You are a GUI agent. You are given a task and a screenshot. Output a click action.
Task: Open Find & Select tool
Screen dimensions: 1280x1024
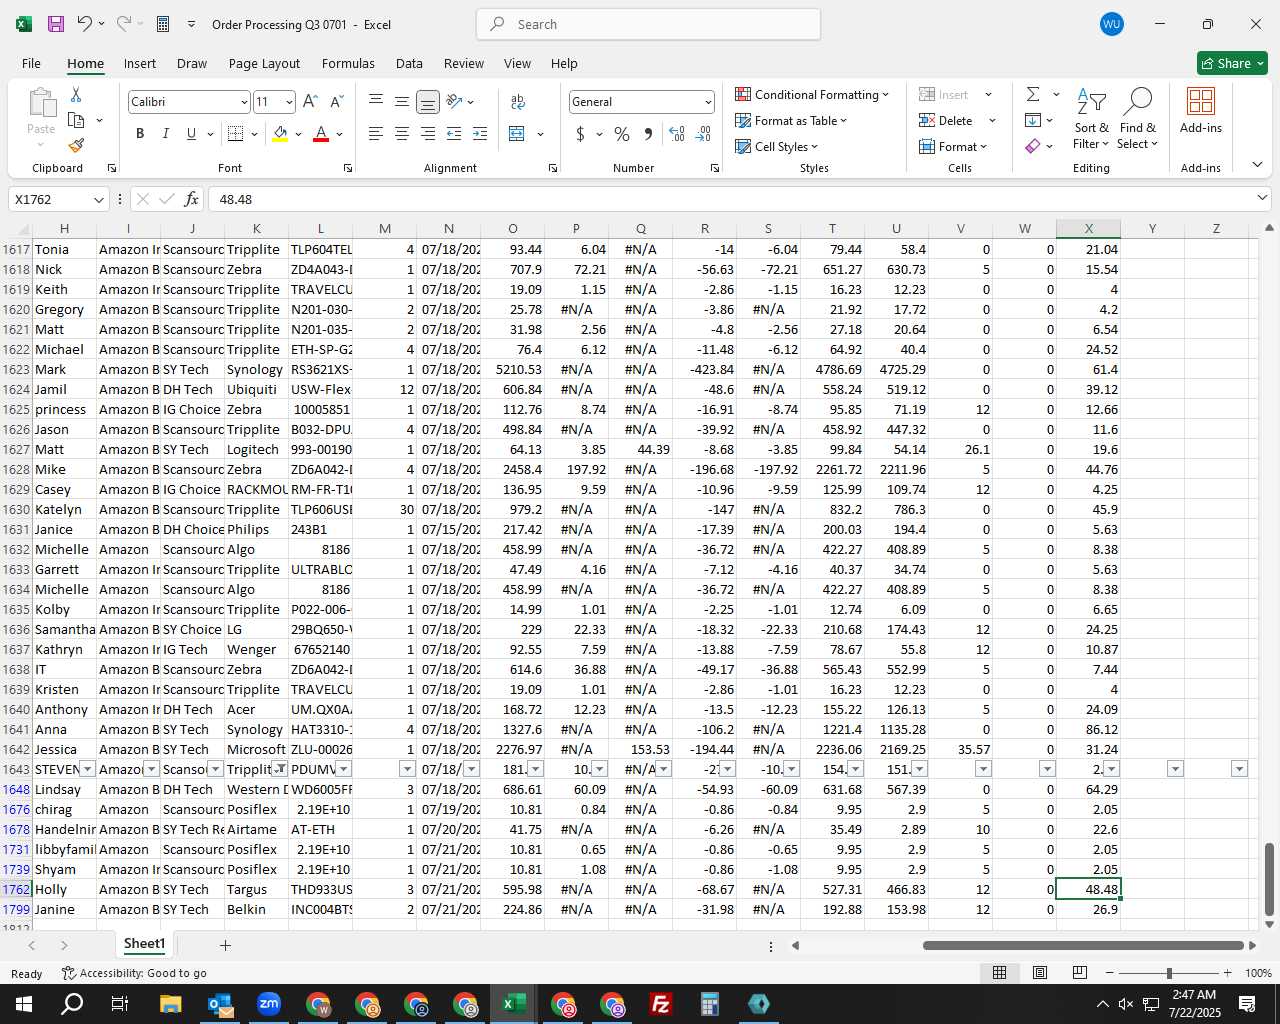click(x=1138, y=119)
